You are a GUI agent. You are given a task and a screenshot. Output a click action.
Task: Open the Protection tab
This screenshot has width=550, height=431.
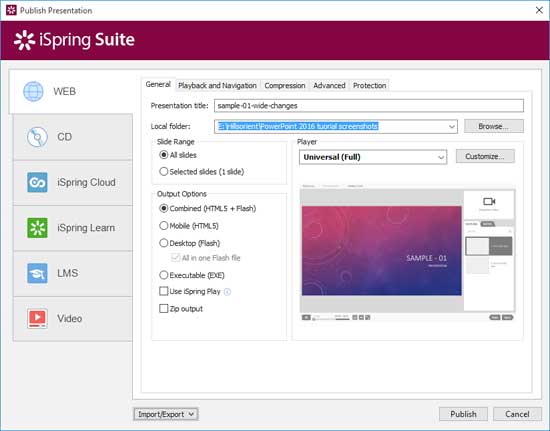click(x=369, y=86)
